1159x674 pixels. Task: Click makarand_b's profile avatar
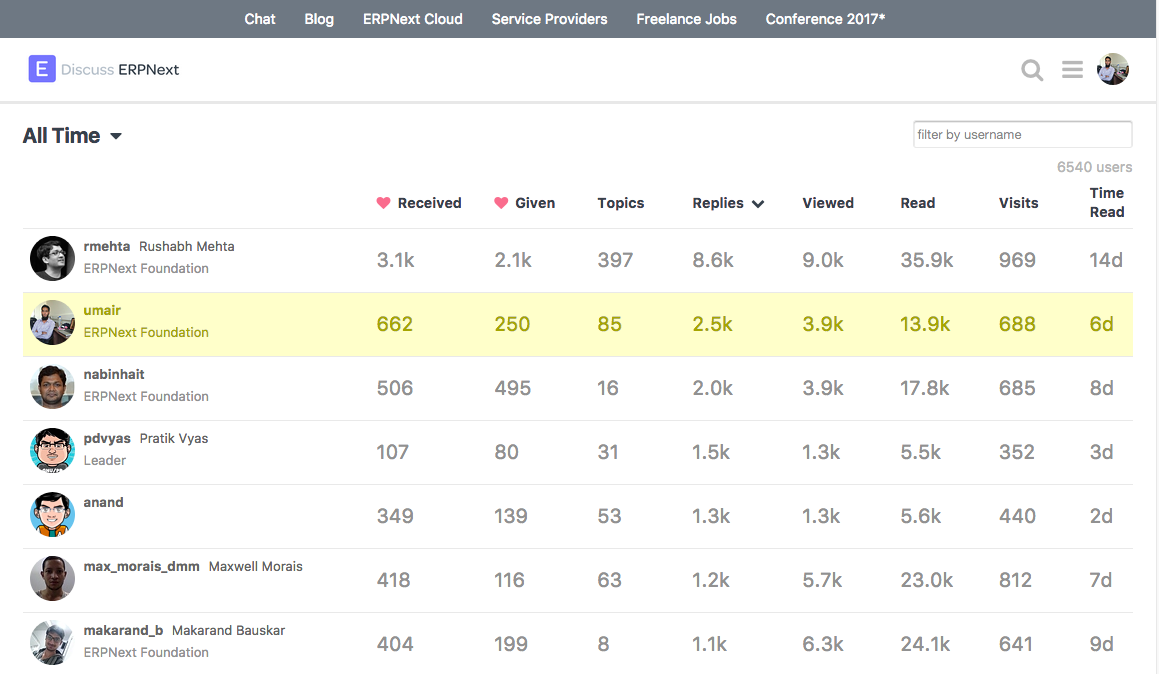(x=52, y=642)
